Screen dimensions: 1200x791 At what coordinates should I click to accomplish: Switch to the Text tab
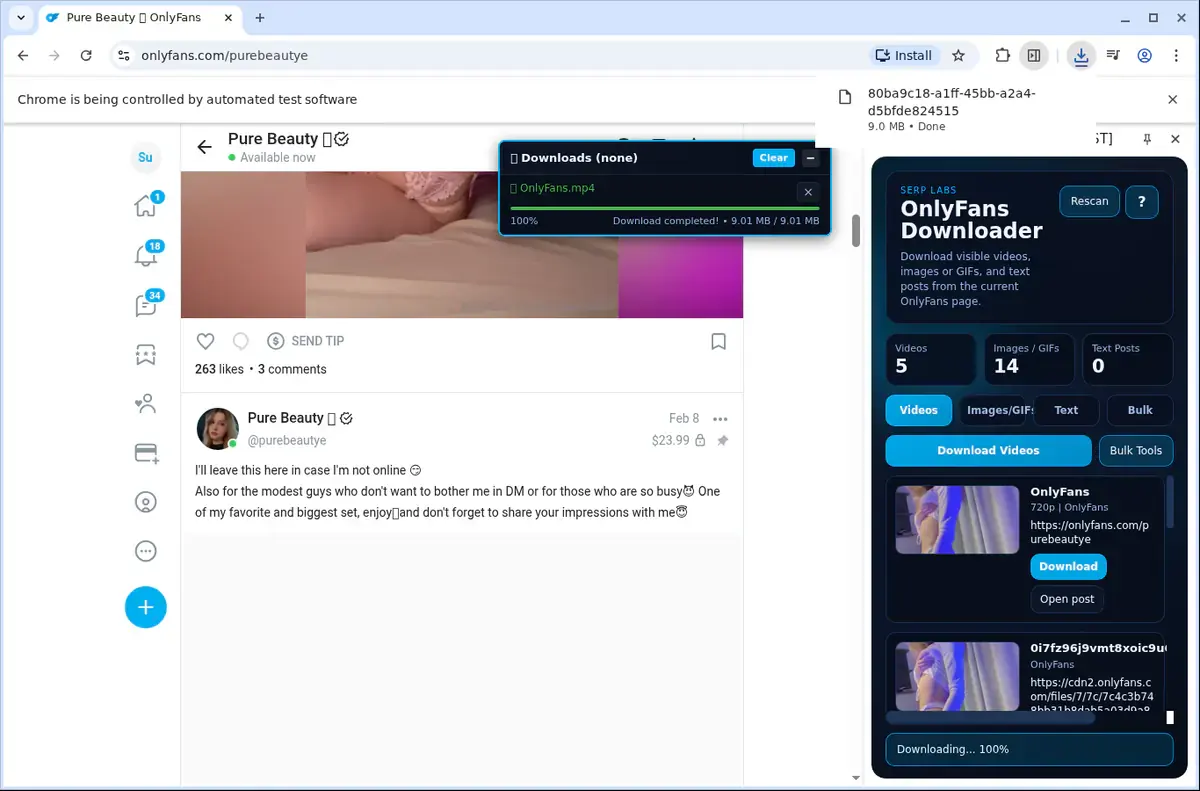tap(1066, 410)
